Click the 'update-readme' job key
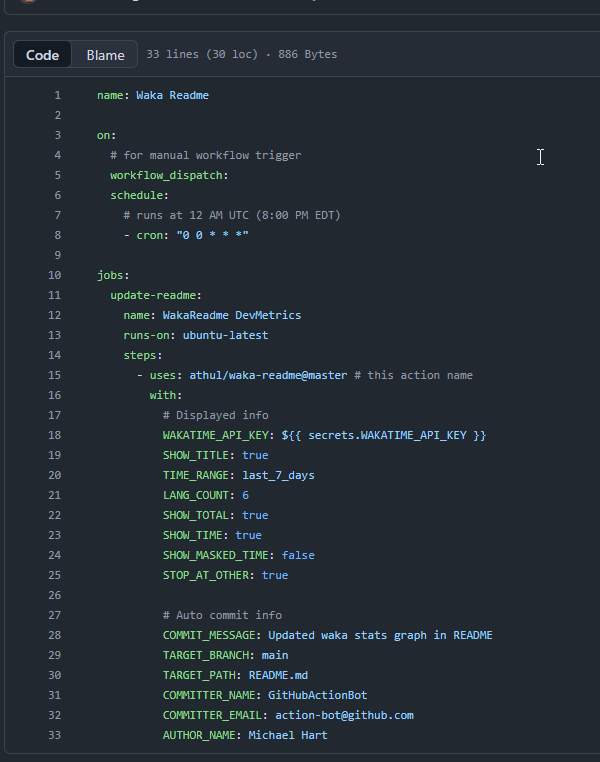This screenshot has height=762, width=600. (x=155, y=295)
